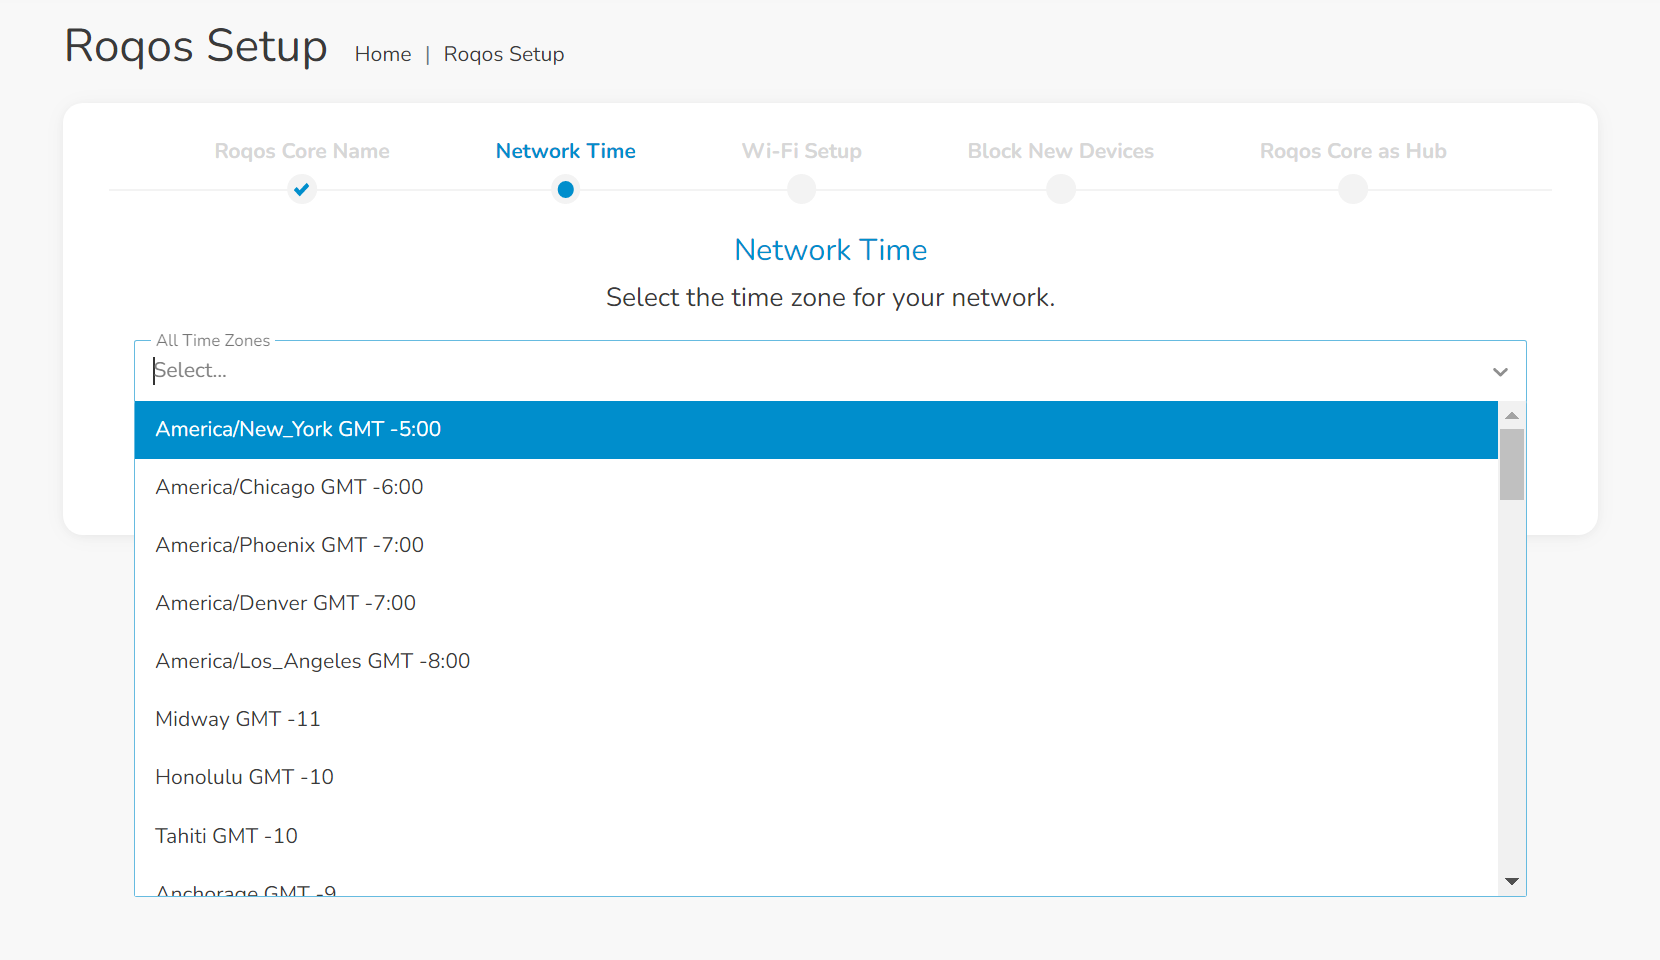Pick Honolulu GMT -10 option

pos(816,778)
